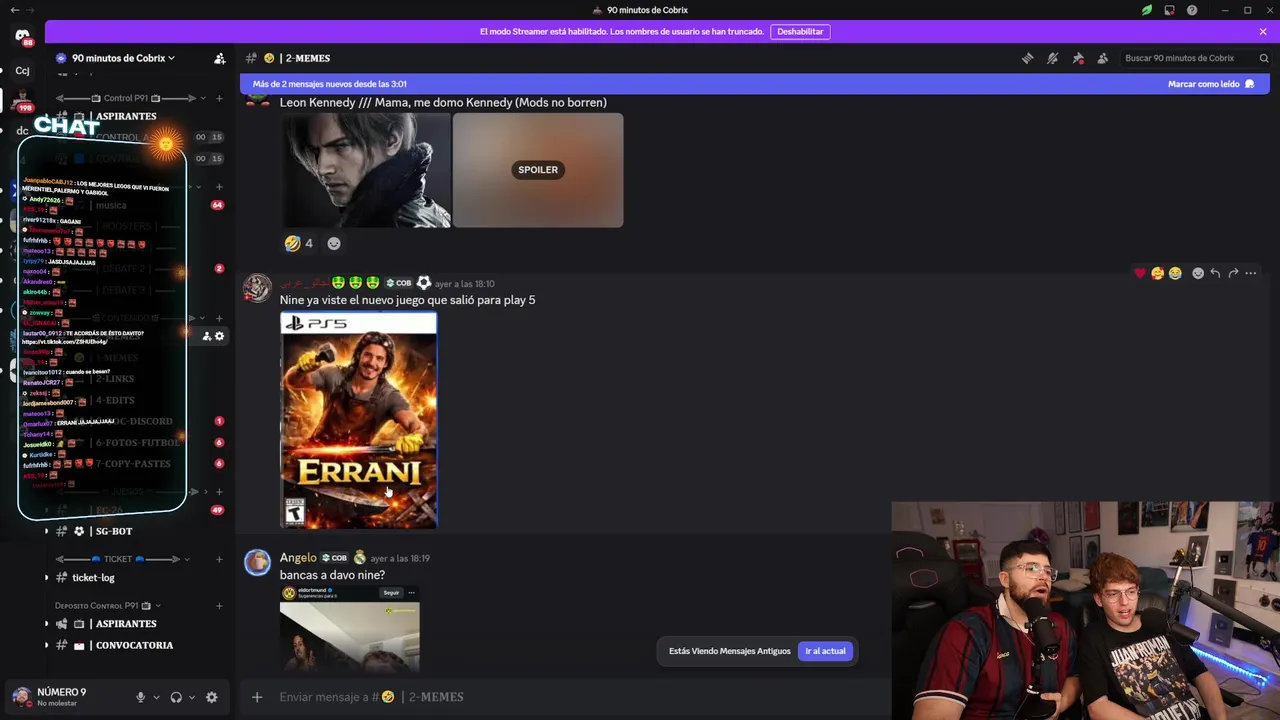Viewport: 1280px width, 720px height.
Task: Open pinned messages pin icon
Action: [1078, 58]
